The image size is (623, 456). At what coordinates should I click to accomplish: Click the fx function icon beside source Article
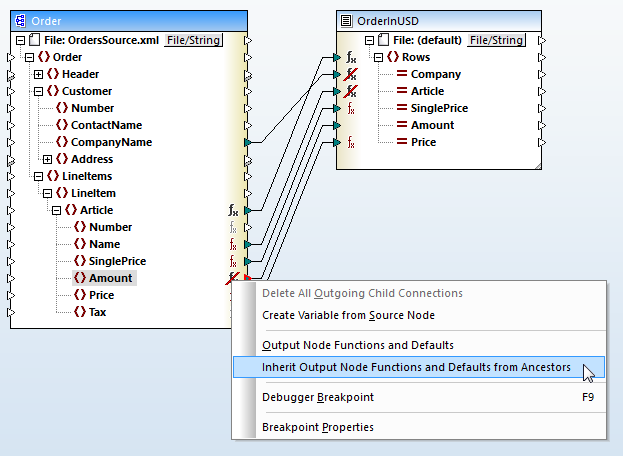pyautogui.click(x=233, y=210)
